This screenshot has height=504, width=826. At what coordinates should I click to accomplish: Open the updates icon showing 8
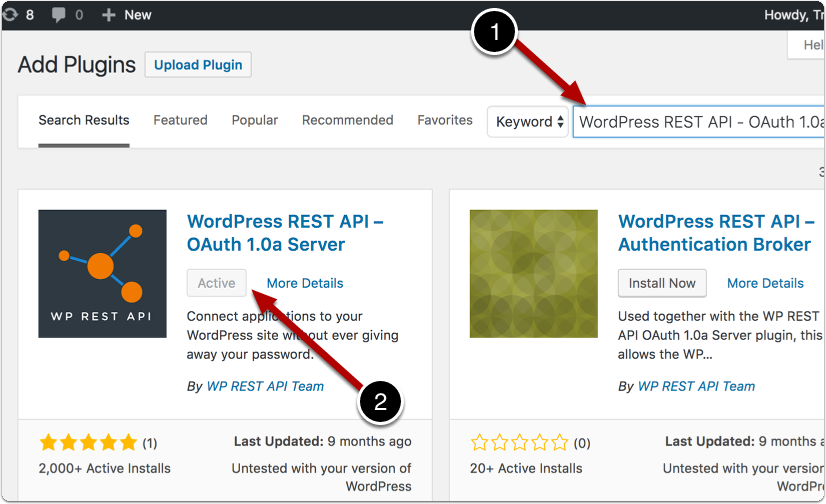[x=18, y=15]
